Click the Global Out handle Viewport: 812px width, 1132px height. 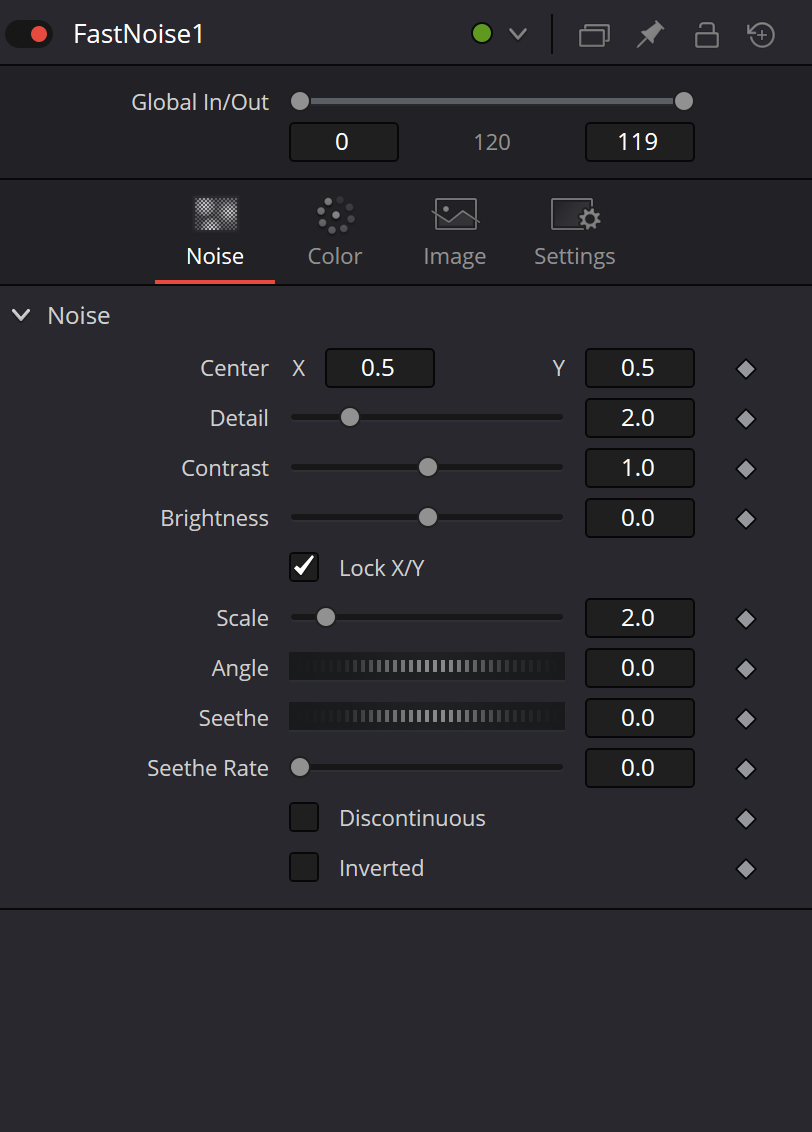tap(684, 101)
